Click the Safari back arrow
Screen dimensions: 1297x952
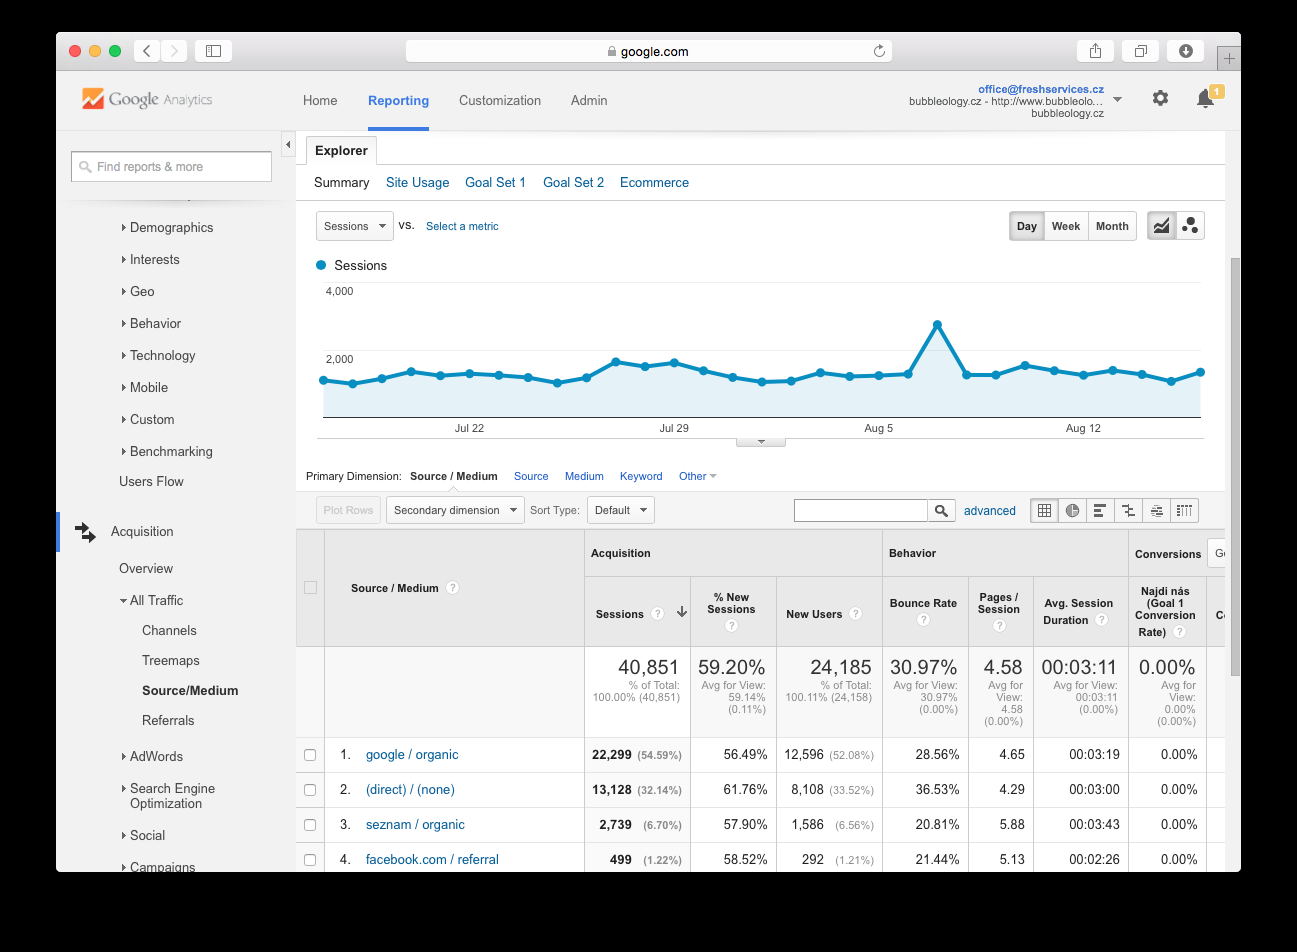(x=147, y=51)
